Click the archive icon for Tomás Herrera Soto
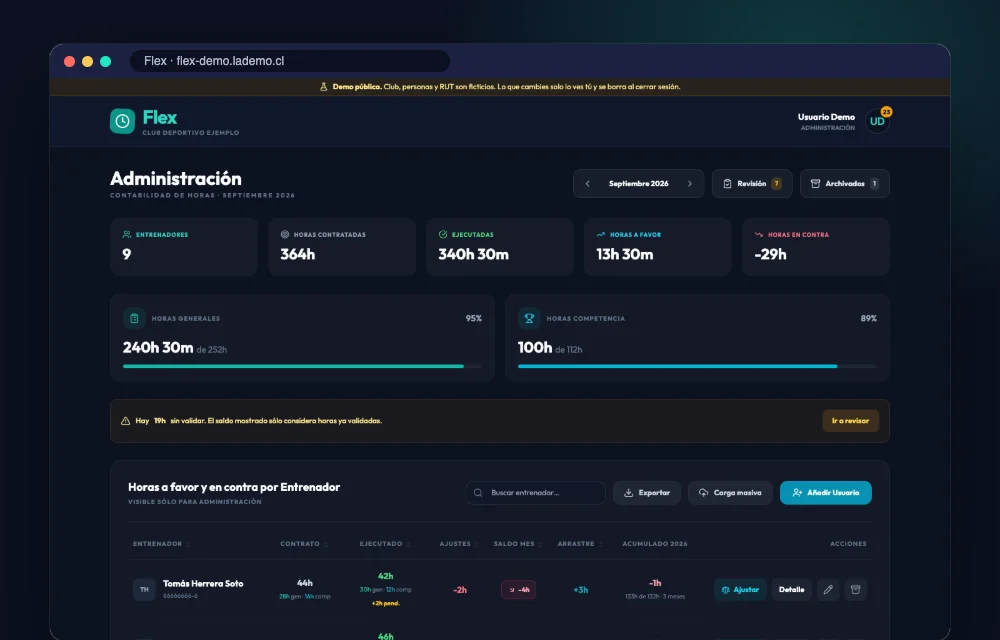1000x640 pixels. pos(856,590)
